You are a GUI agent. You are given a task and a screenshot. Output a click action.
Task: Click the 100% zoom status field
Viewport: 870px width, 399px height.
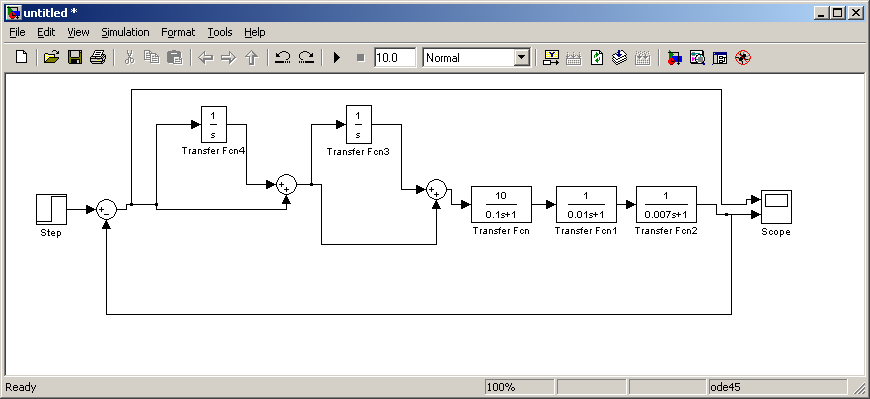tap(519, 387)
